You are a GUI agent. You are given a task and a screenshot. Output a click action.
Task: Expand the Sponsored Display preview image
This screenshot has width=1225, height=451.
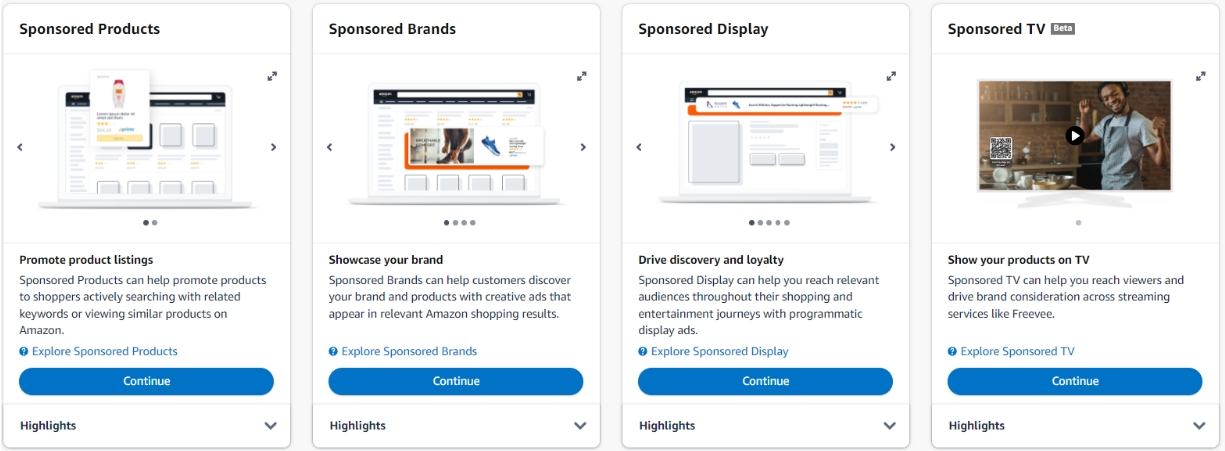pyautogui.click(x=892, y=76)
